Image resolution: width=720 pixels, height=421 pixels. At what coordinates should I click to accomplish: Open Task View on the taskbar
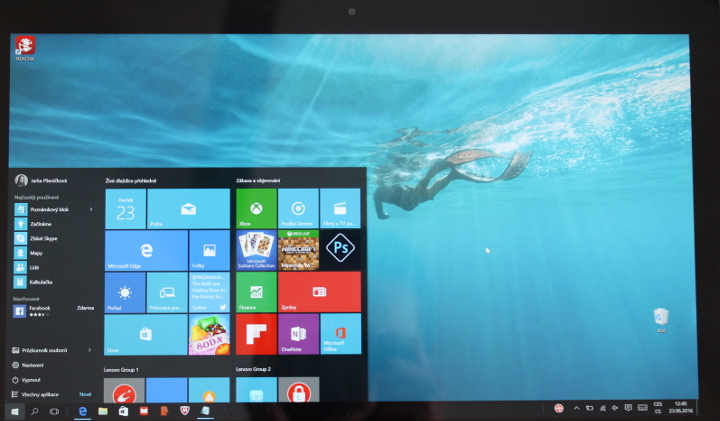54,412
